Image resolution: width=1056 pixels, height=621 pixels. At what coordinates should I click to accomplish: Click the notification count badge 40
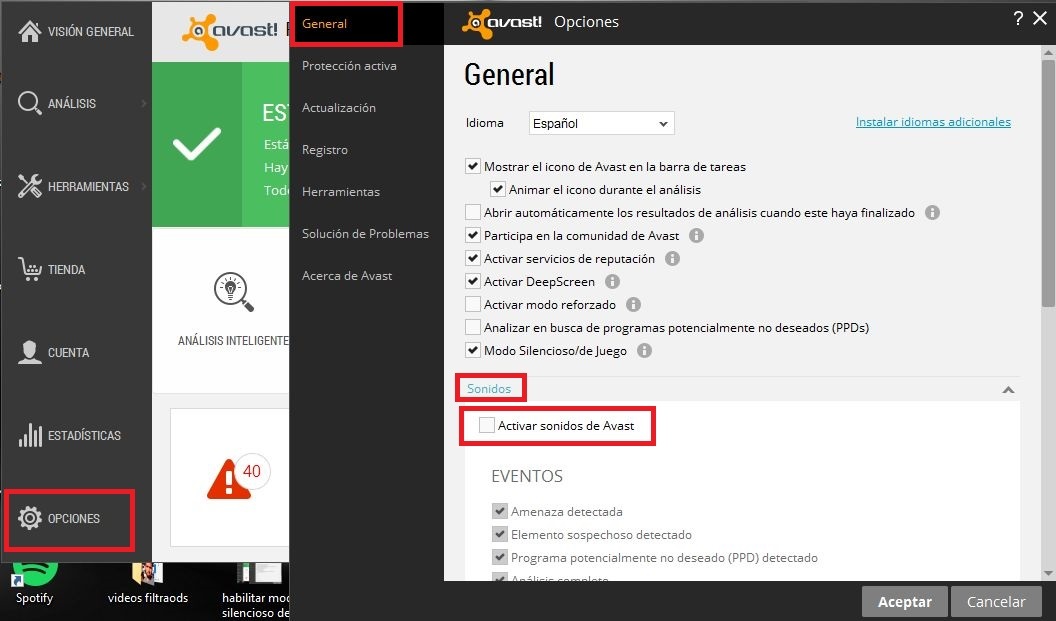point(252,471)
